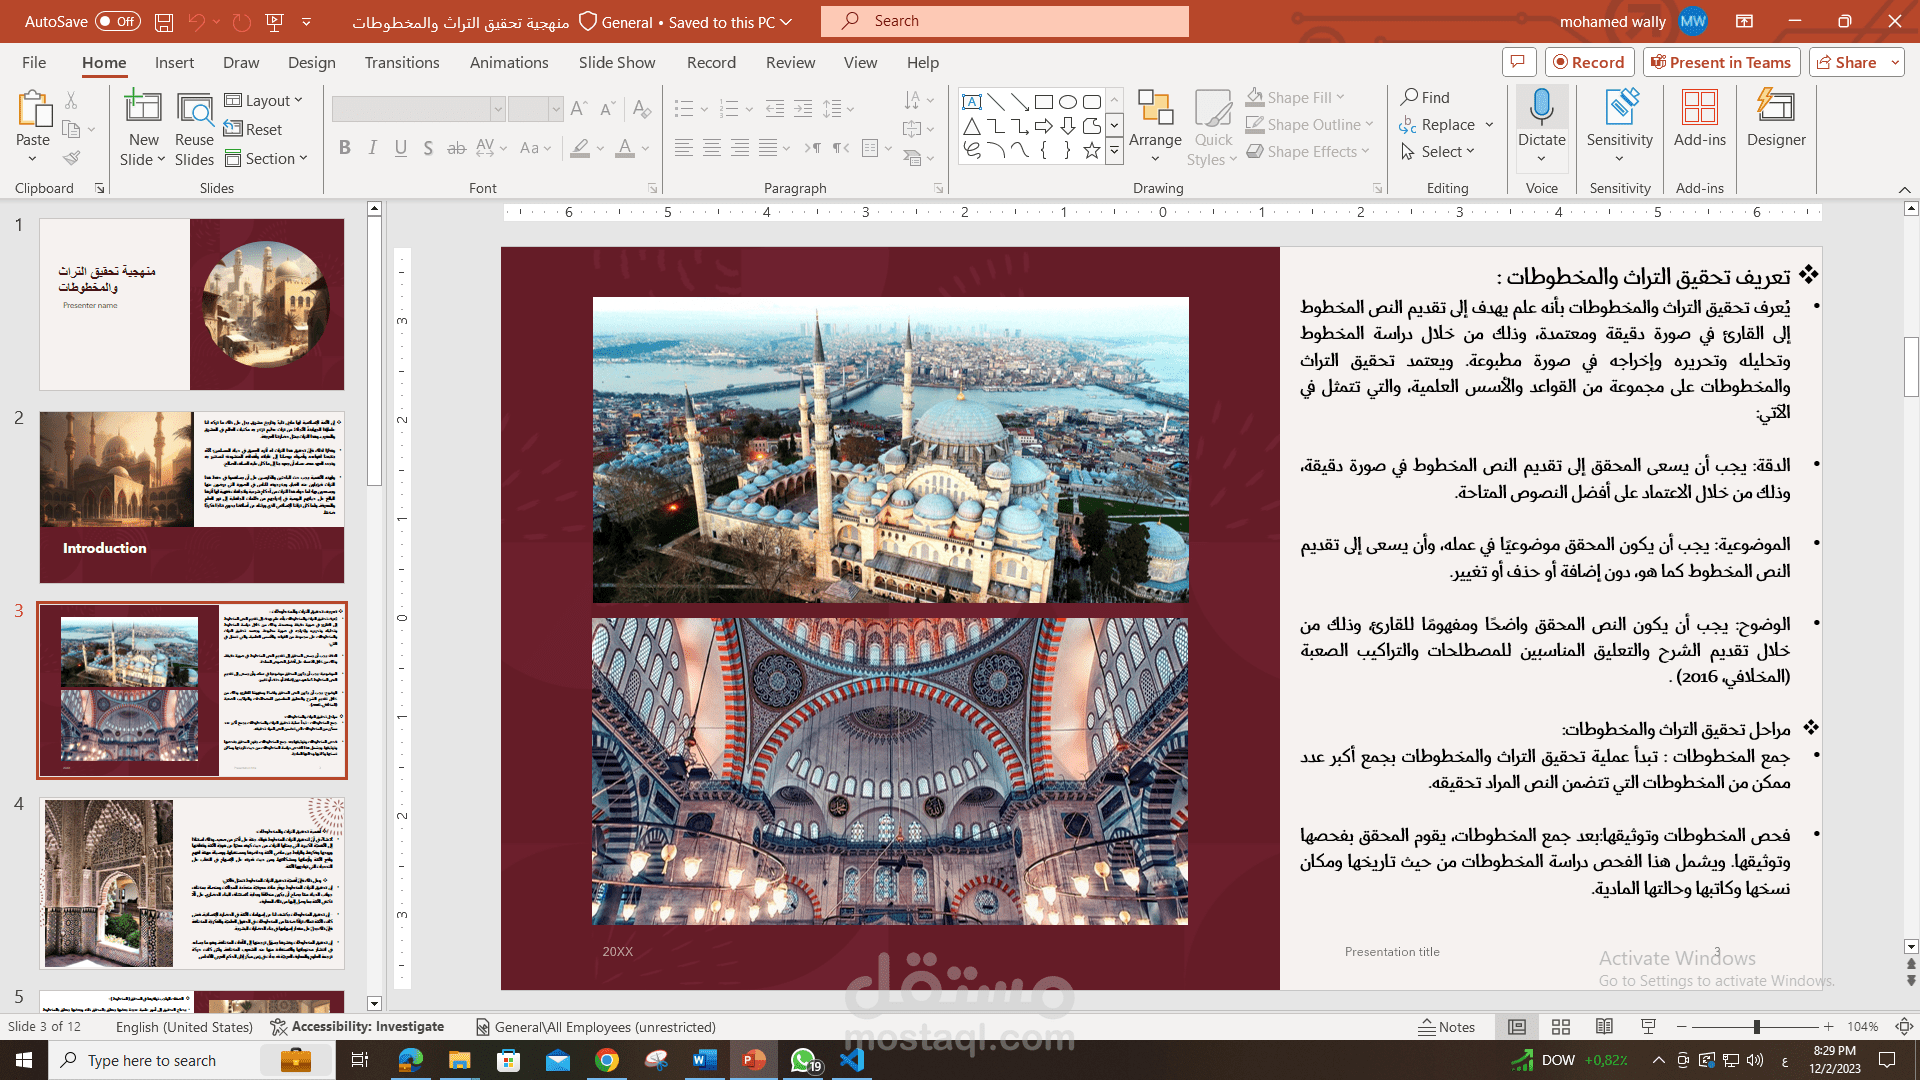Toggle Notes pane in status bar
The width and height of the screenshot is (1920, 1080).
click(x=1447, y=1027)
